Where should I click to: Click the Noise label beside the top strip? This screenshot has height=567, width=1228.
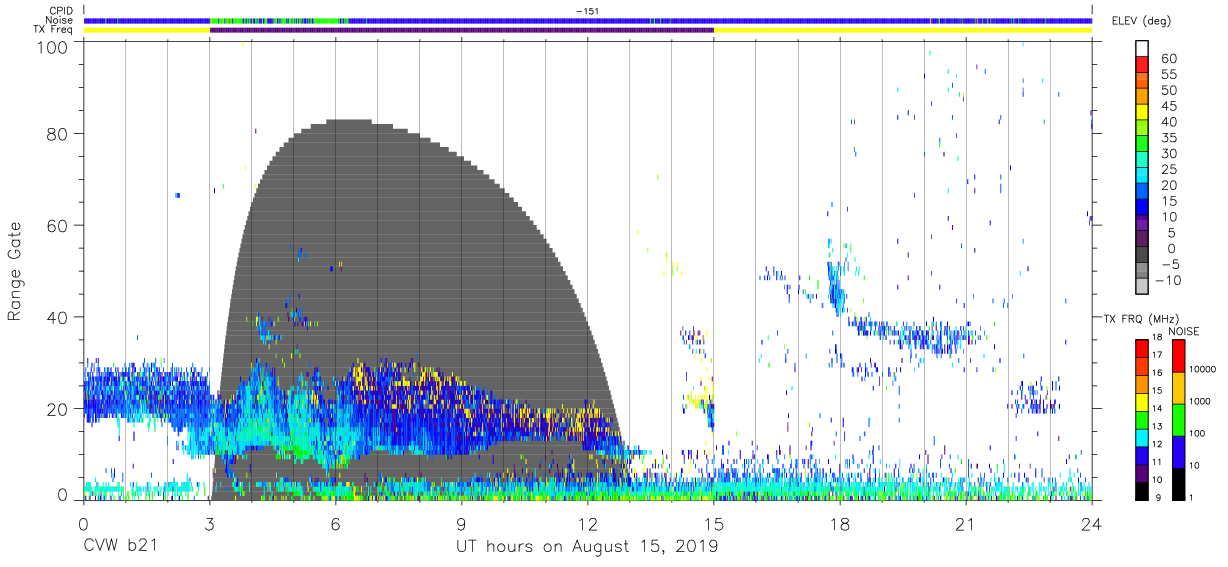59,20
